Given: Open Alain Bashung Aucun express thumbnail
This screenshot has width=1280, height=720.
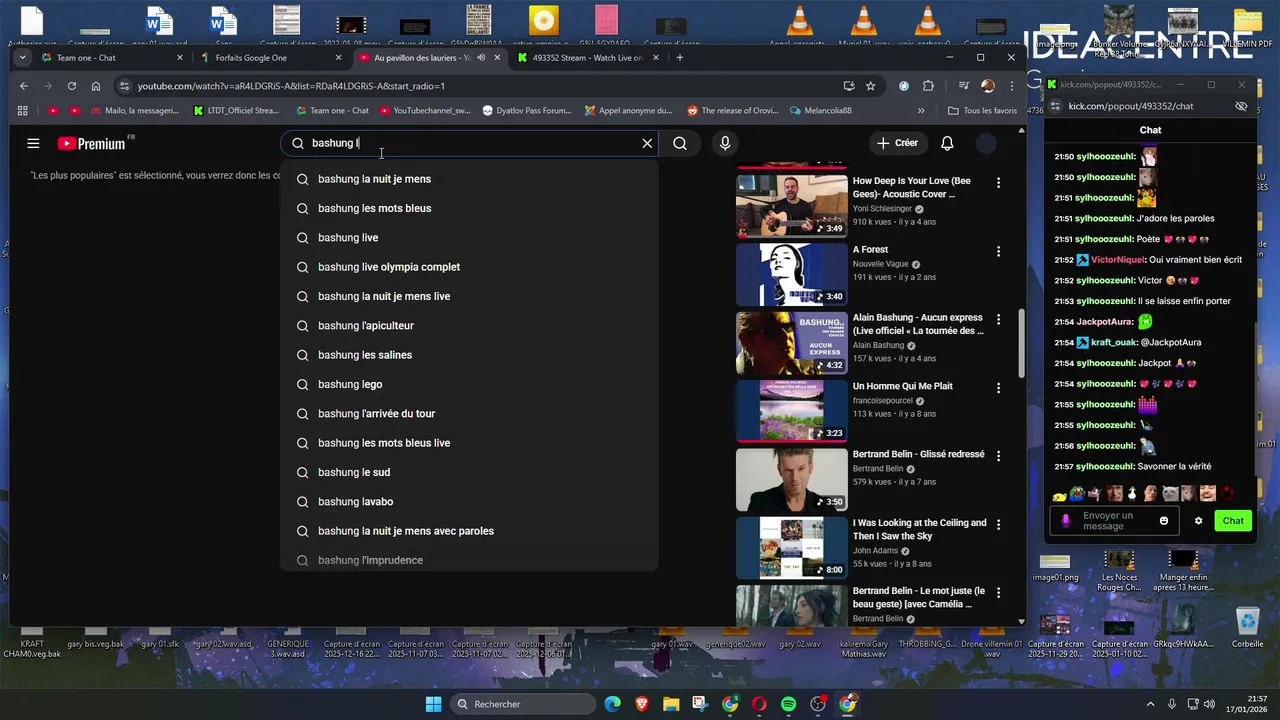Looking at the screenshot, I should click(x=792, y=343).
